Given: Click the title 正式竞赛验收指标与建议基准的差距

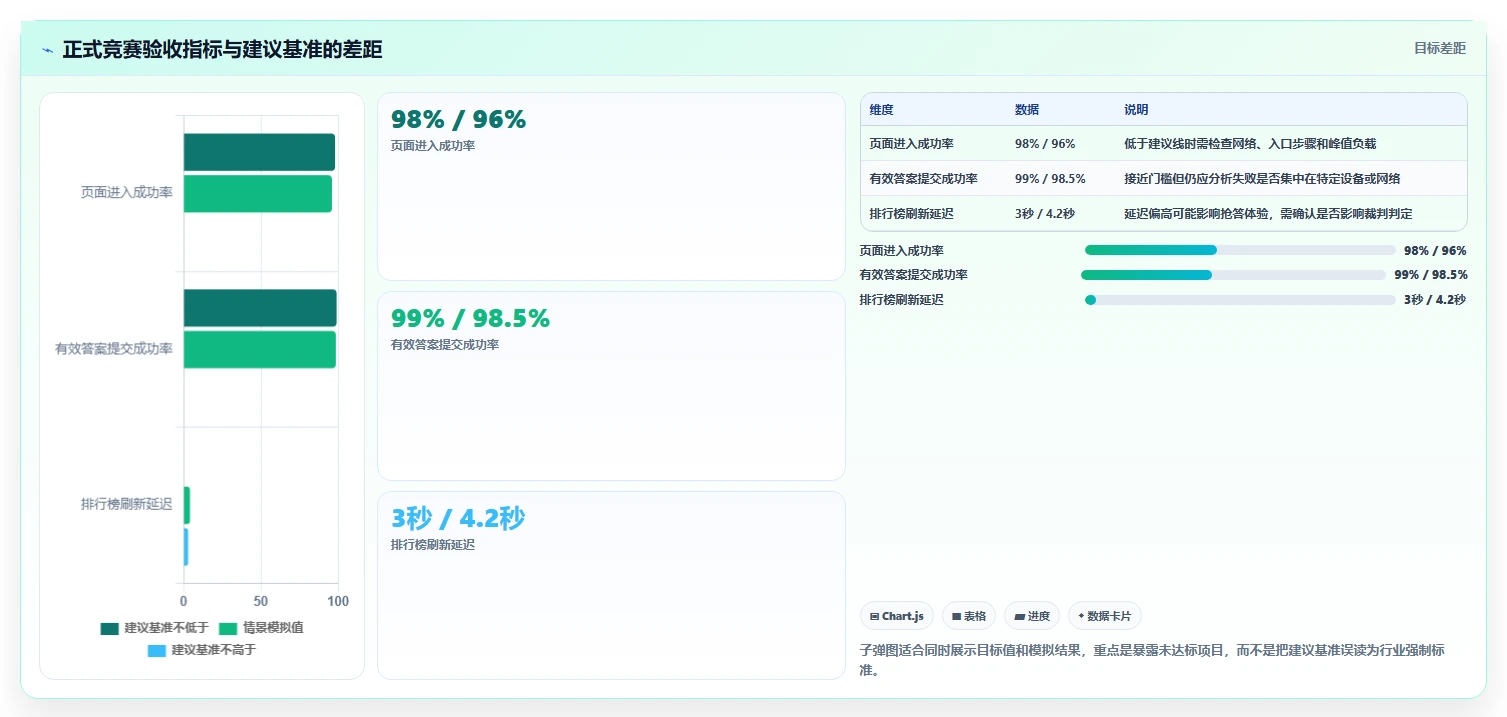Looking at the screenshot, I should [222, 49].
